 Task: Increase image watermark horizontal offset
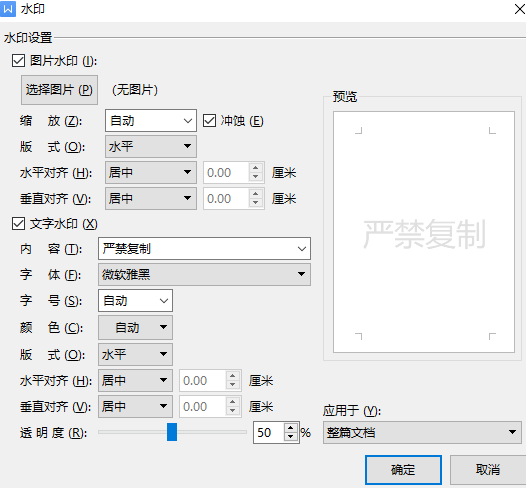256,168
